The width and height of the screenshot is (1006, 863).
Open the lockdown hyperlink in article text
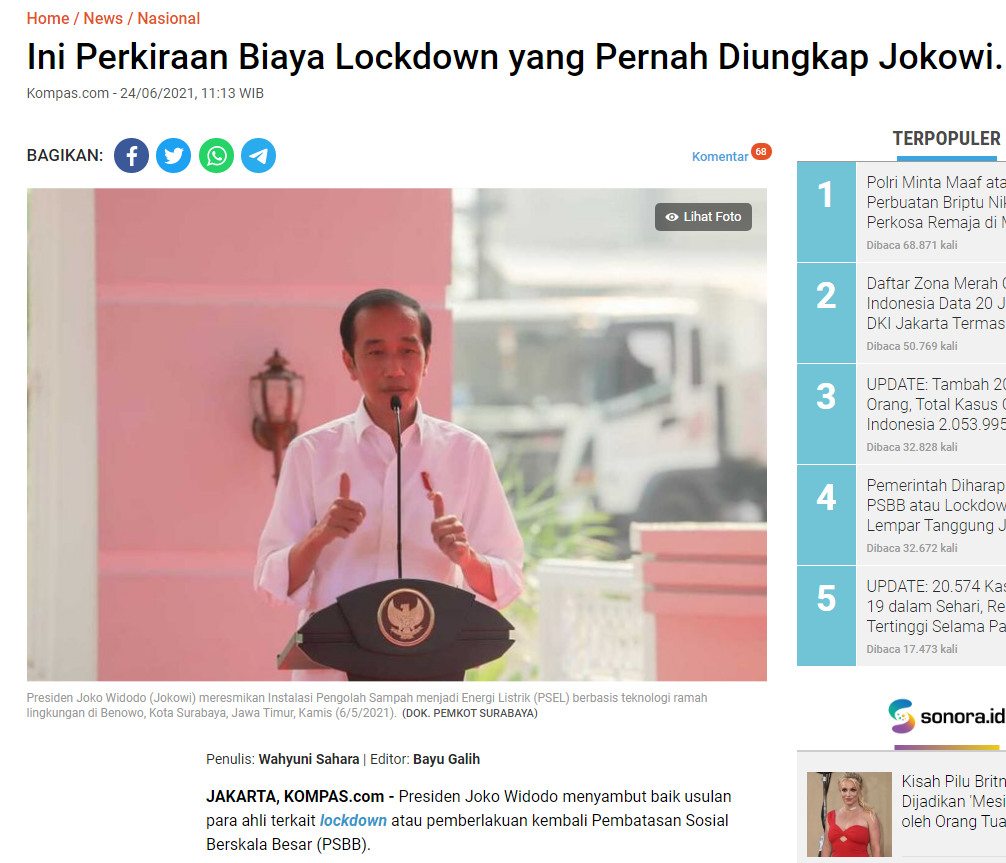353,821
